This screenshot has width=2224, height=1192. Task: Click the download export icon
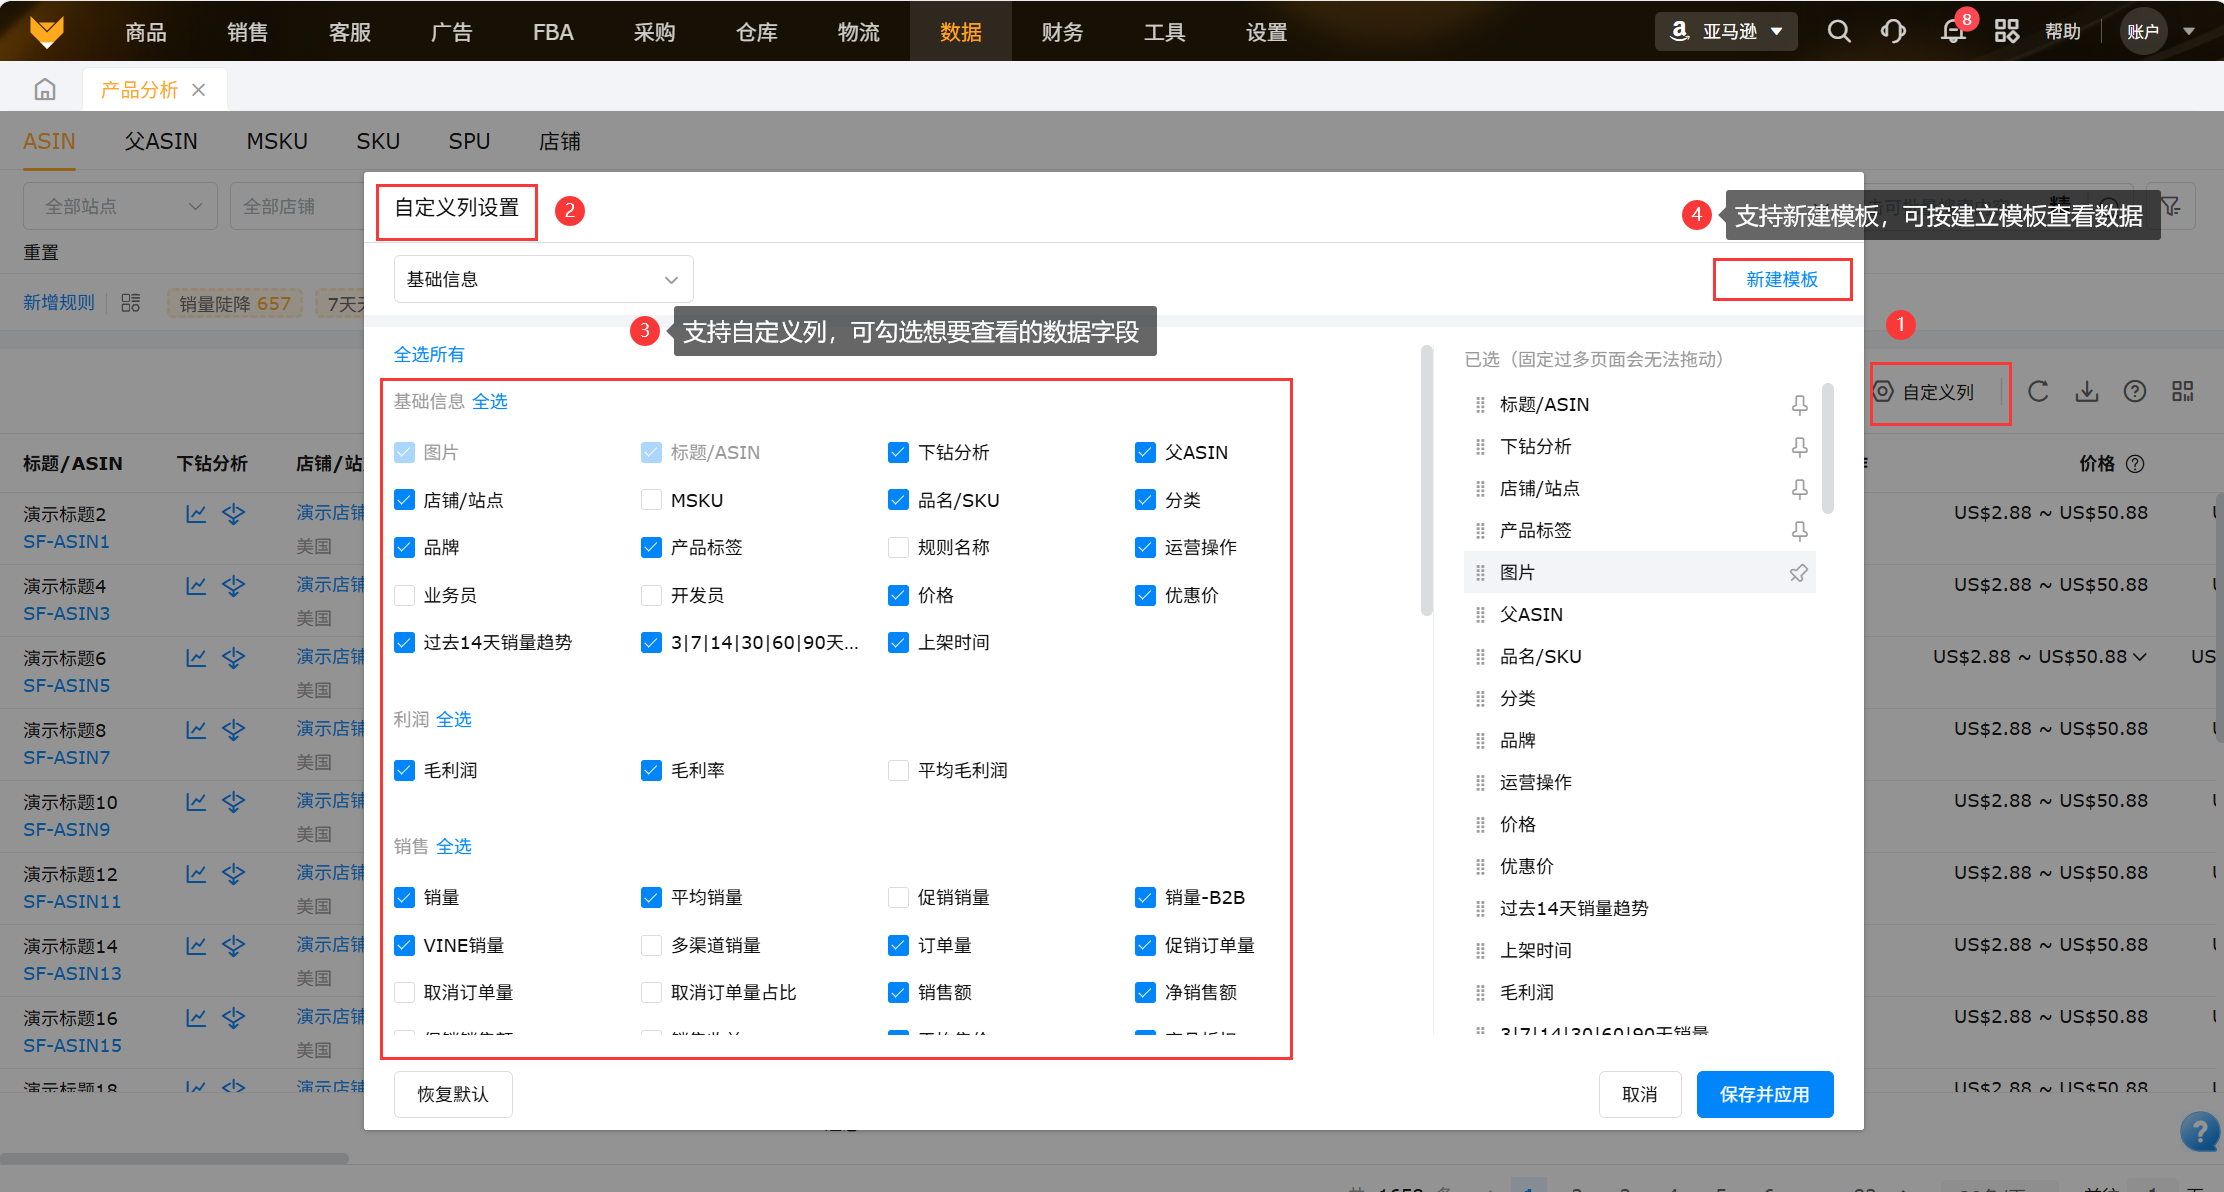click(2087, 392)
